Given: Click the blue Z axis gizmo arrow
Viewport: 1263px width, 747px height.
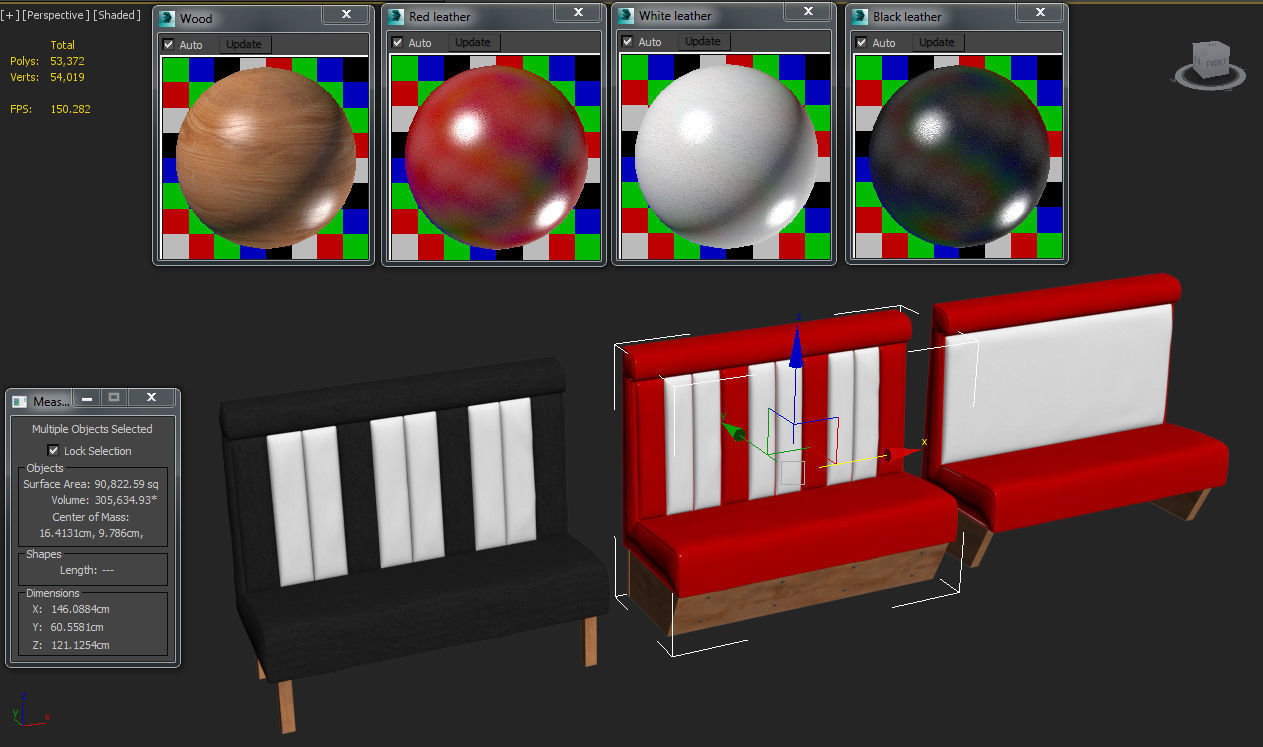Looking at the screenshot, I should (797, 347).
